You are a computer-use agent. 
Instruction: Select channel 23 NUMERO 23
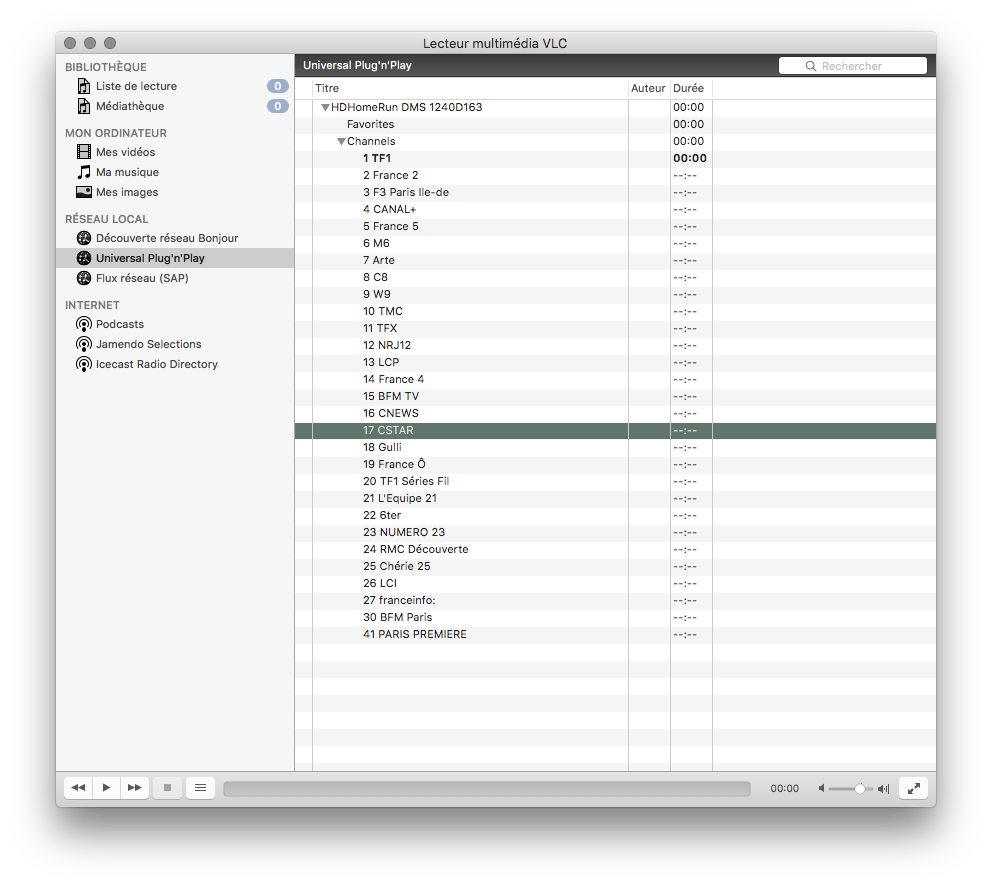click(x=615, y=533)
